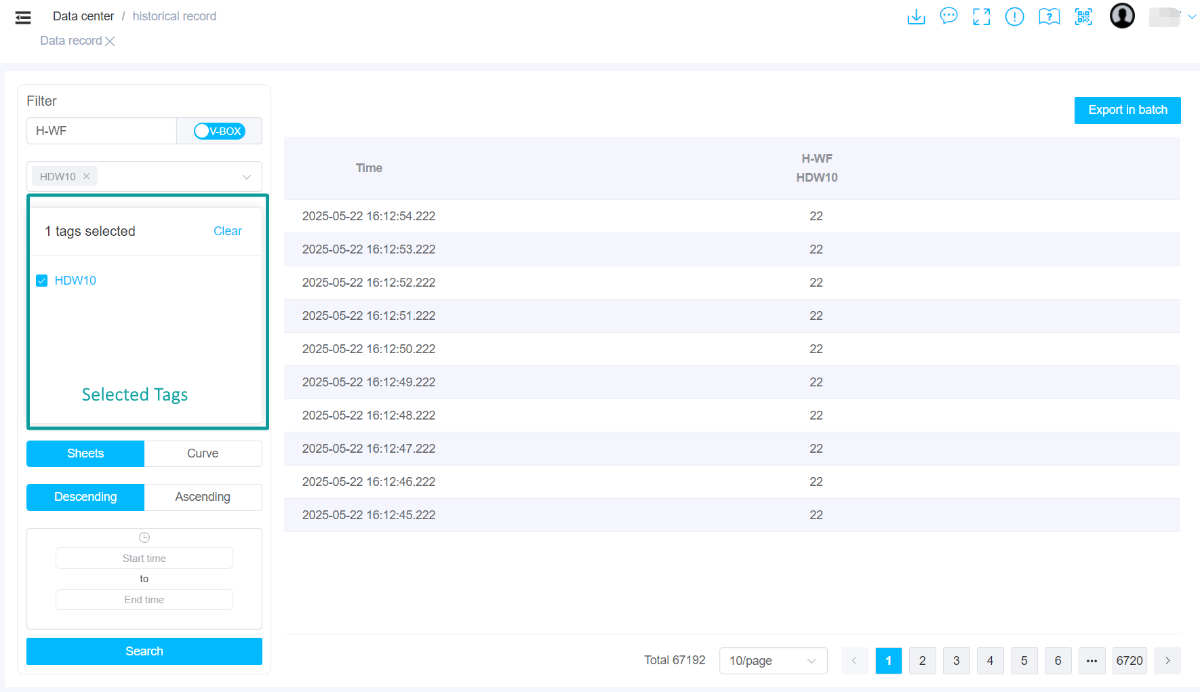The image size is (1200, 692).
Task: Open the help manual book icon
Action: [1048, 17]
